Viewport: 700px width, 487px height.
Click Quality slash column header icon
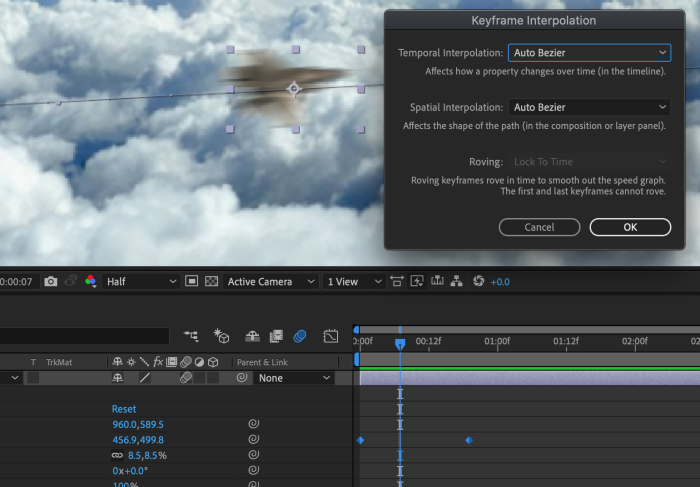click(144, 362)
